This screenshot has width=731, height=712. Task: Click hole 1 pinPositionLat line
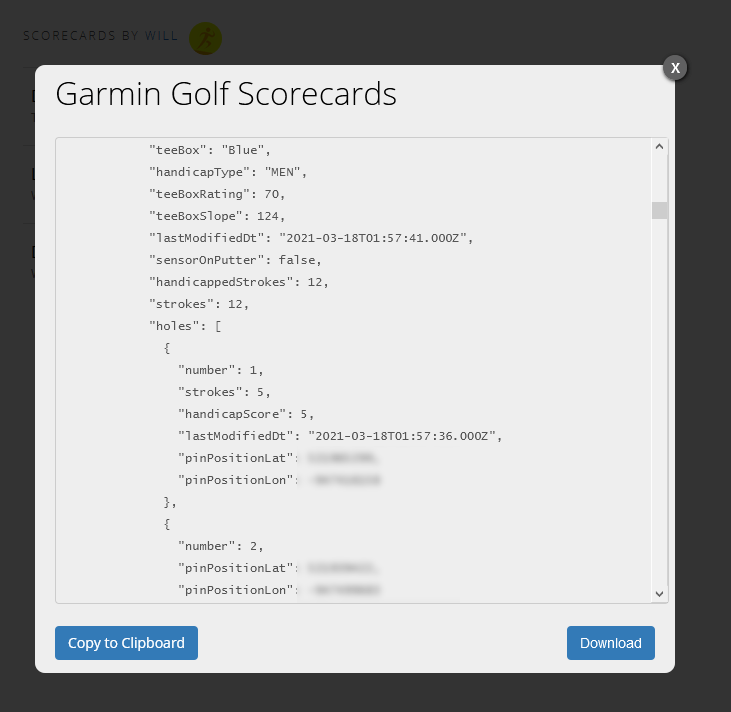click(279, 458)
